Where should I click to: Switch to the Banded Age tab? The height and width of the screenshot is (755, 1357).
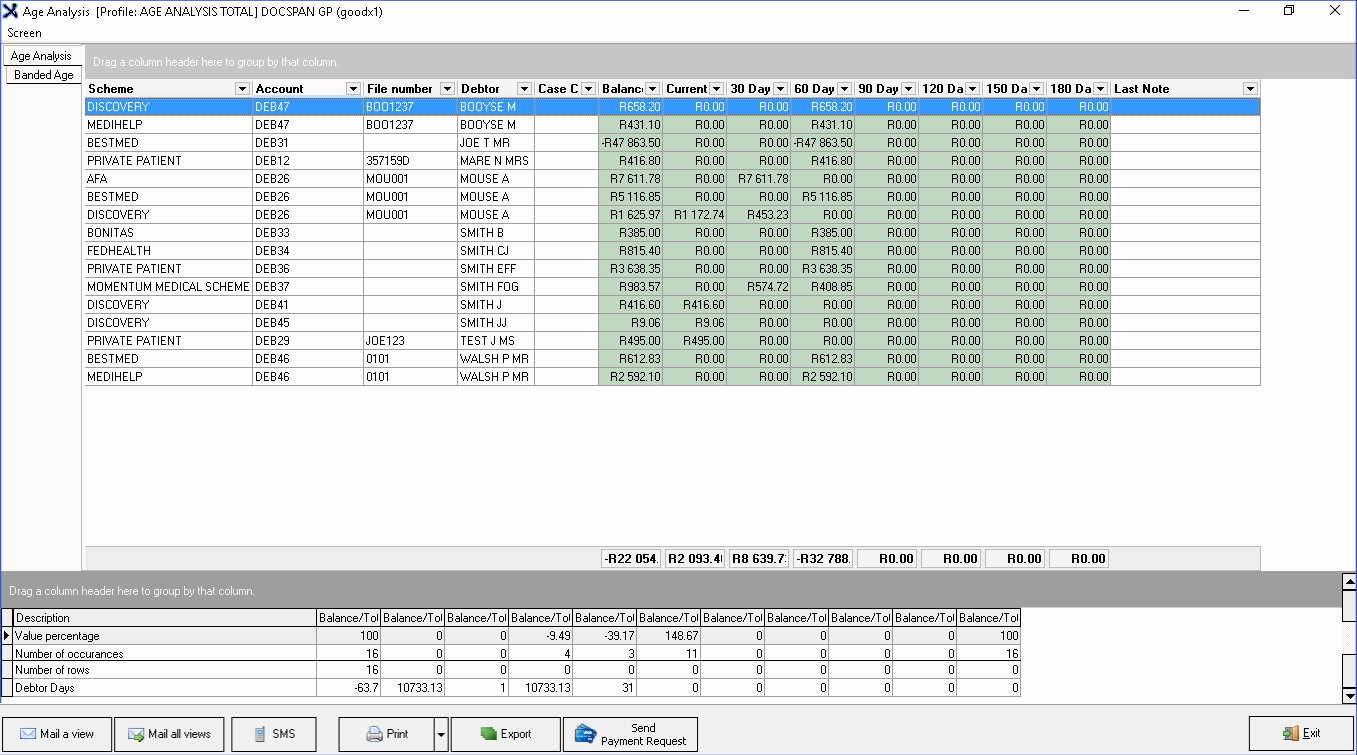pos(43,75)
